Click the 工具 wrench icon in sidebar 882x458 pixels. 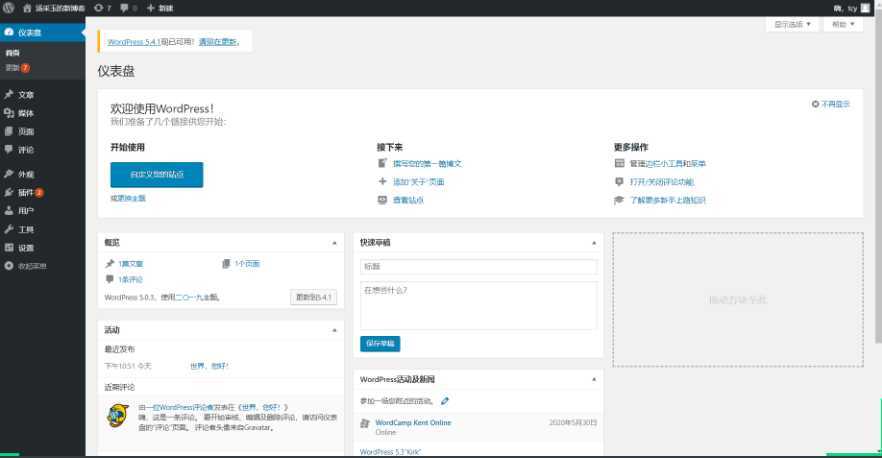[x=8, y=230]
